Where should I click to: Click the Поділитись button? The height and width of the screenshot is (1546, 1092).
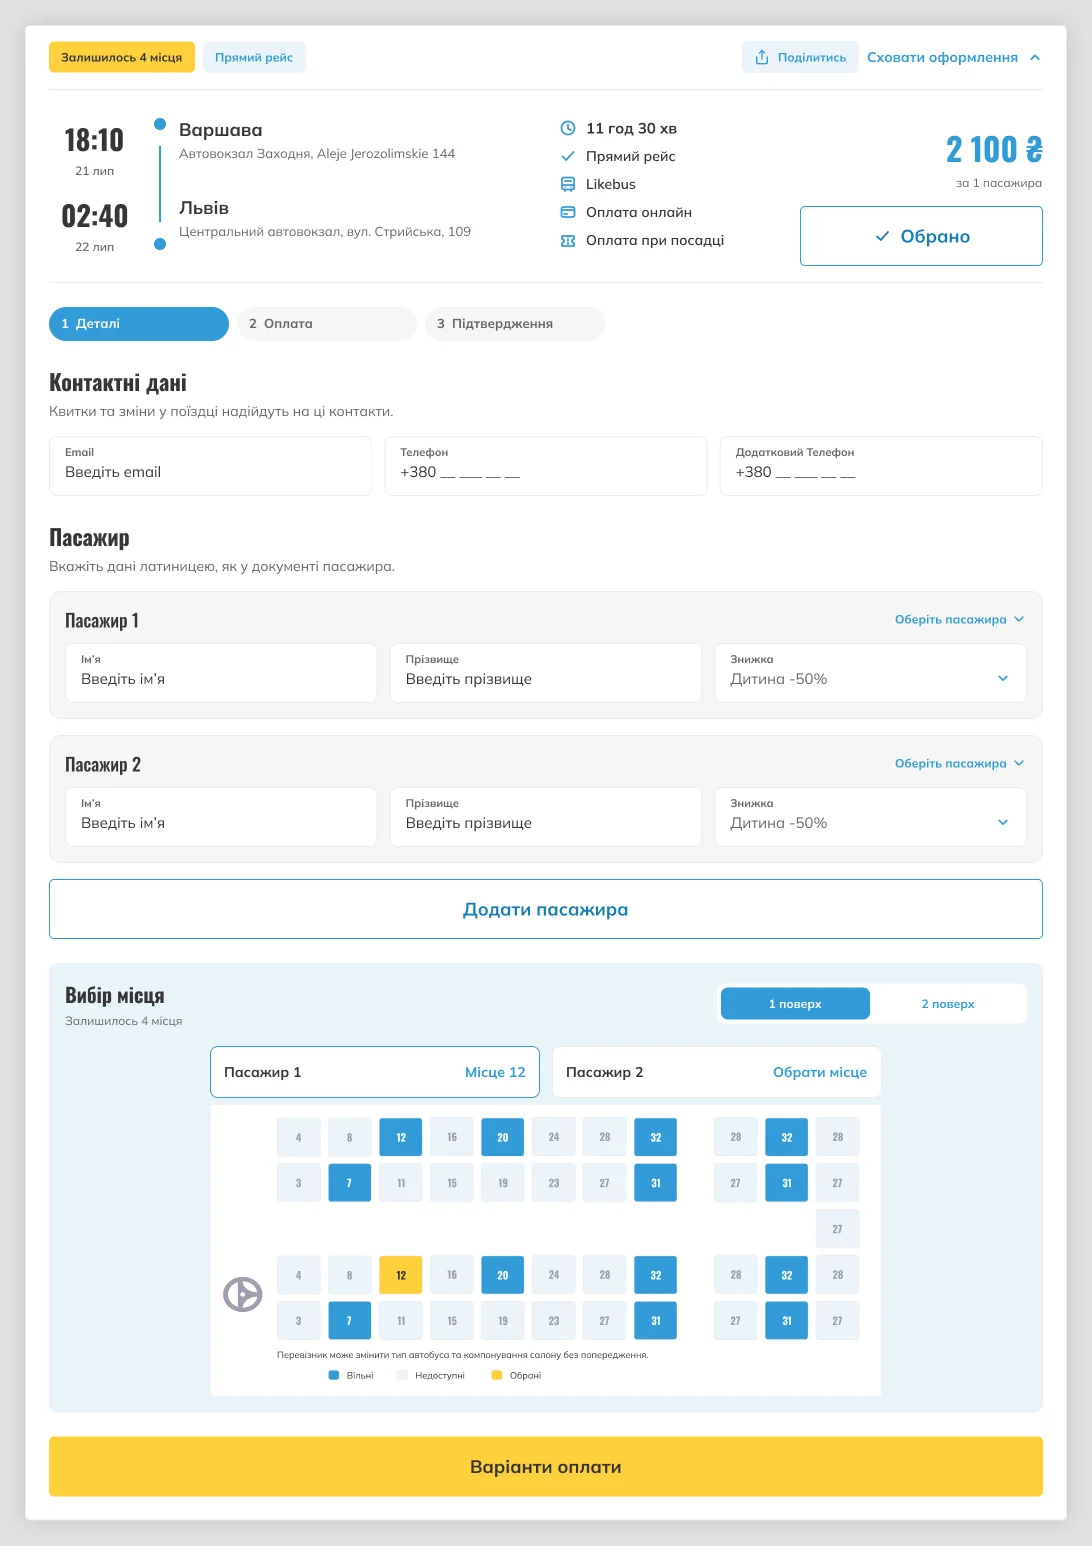(x=800, y=57)
